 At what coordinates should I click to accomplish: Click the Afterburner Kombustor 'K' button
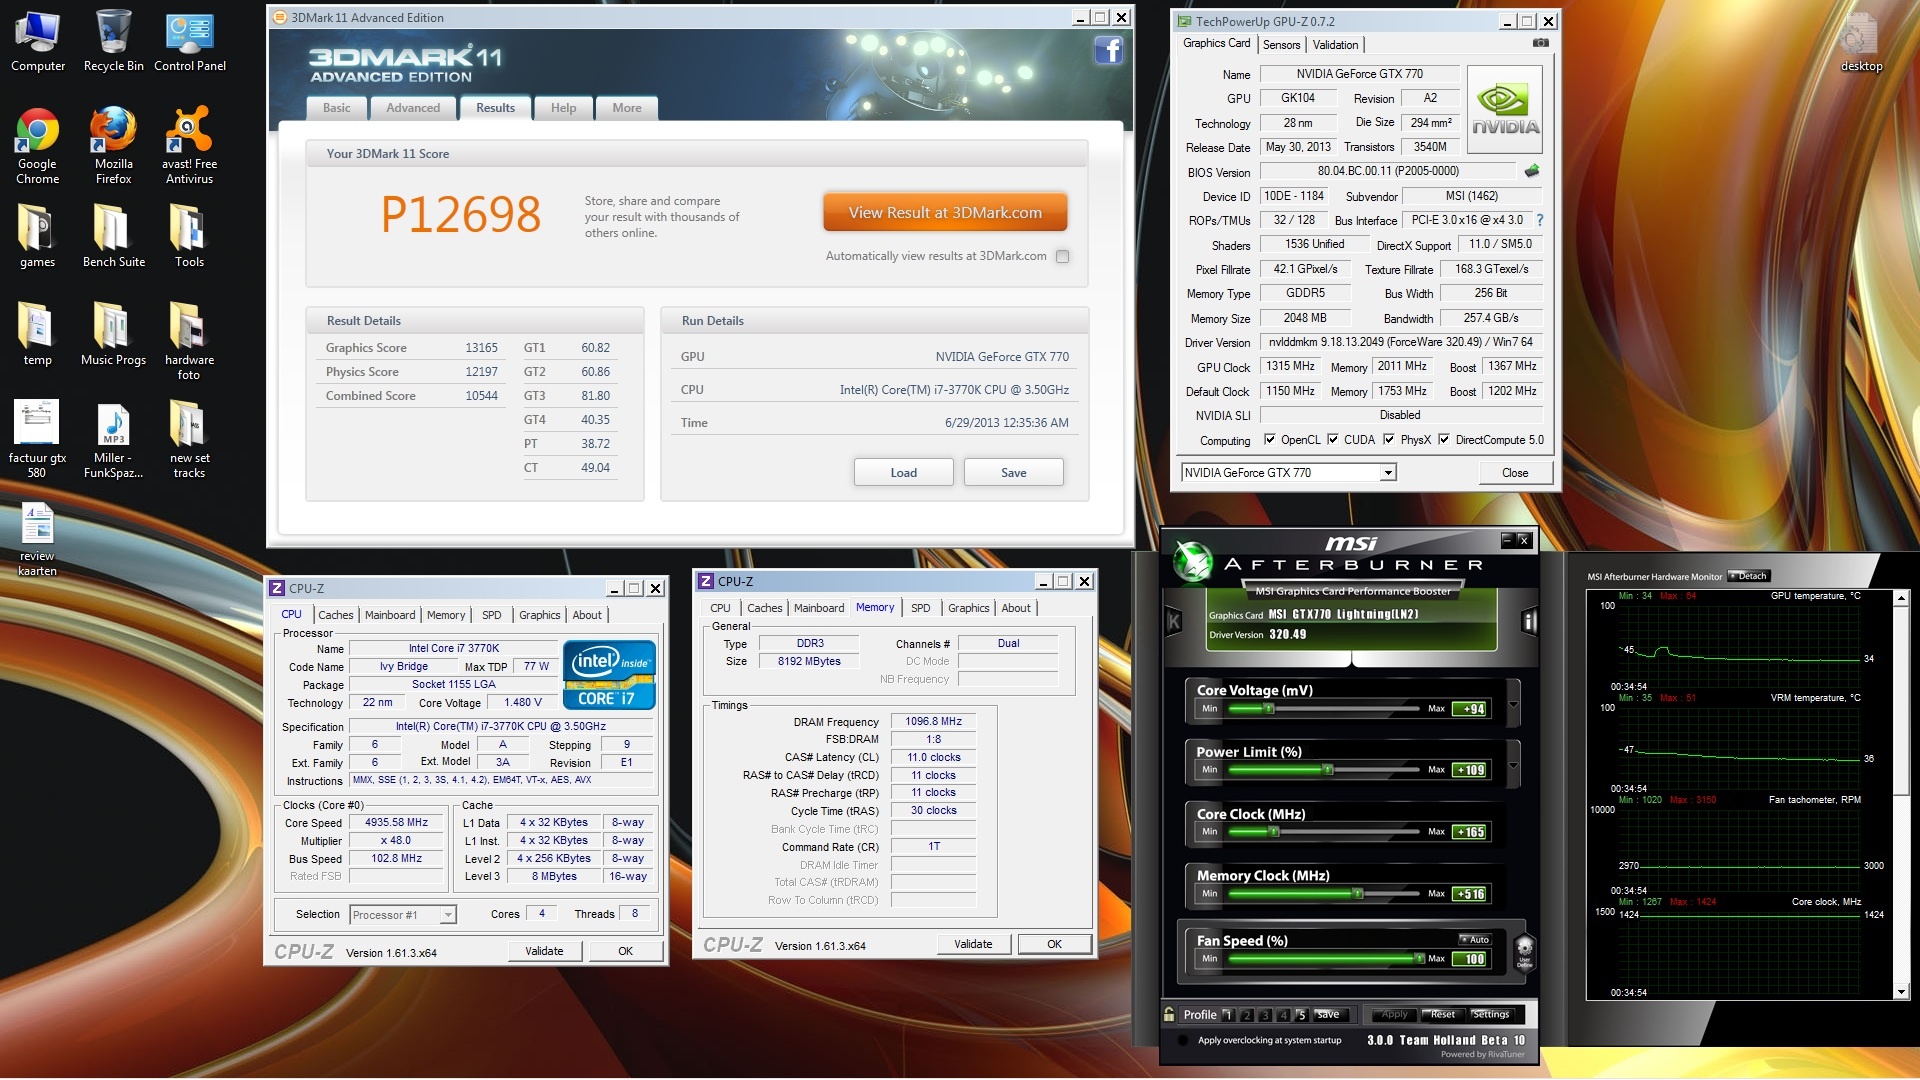pos(1174,622)
